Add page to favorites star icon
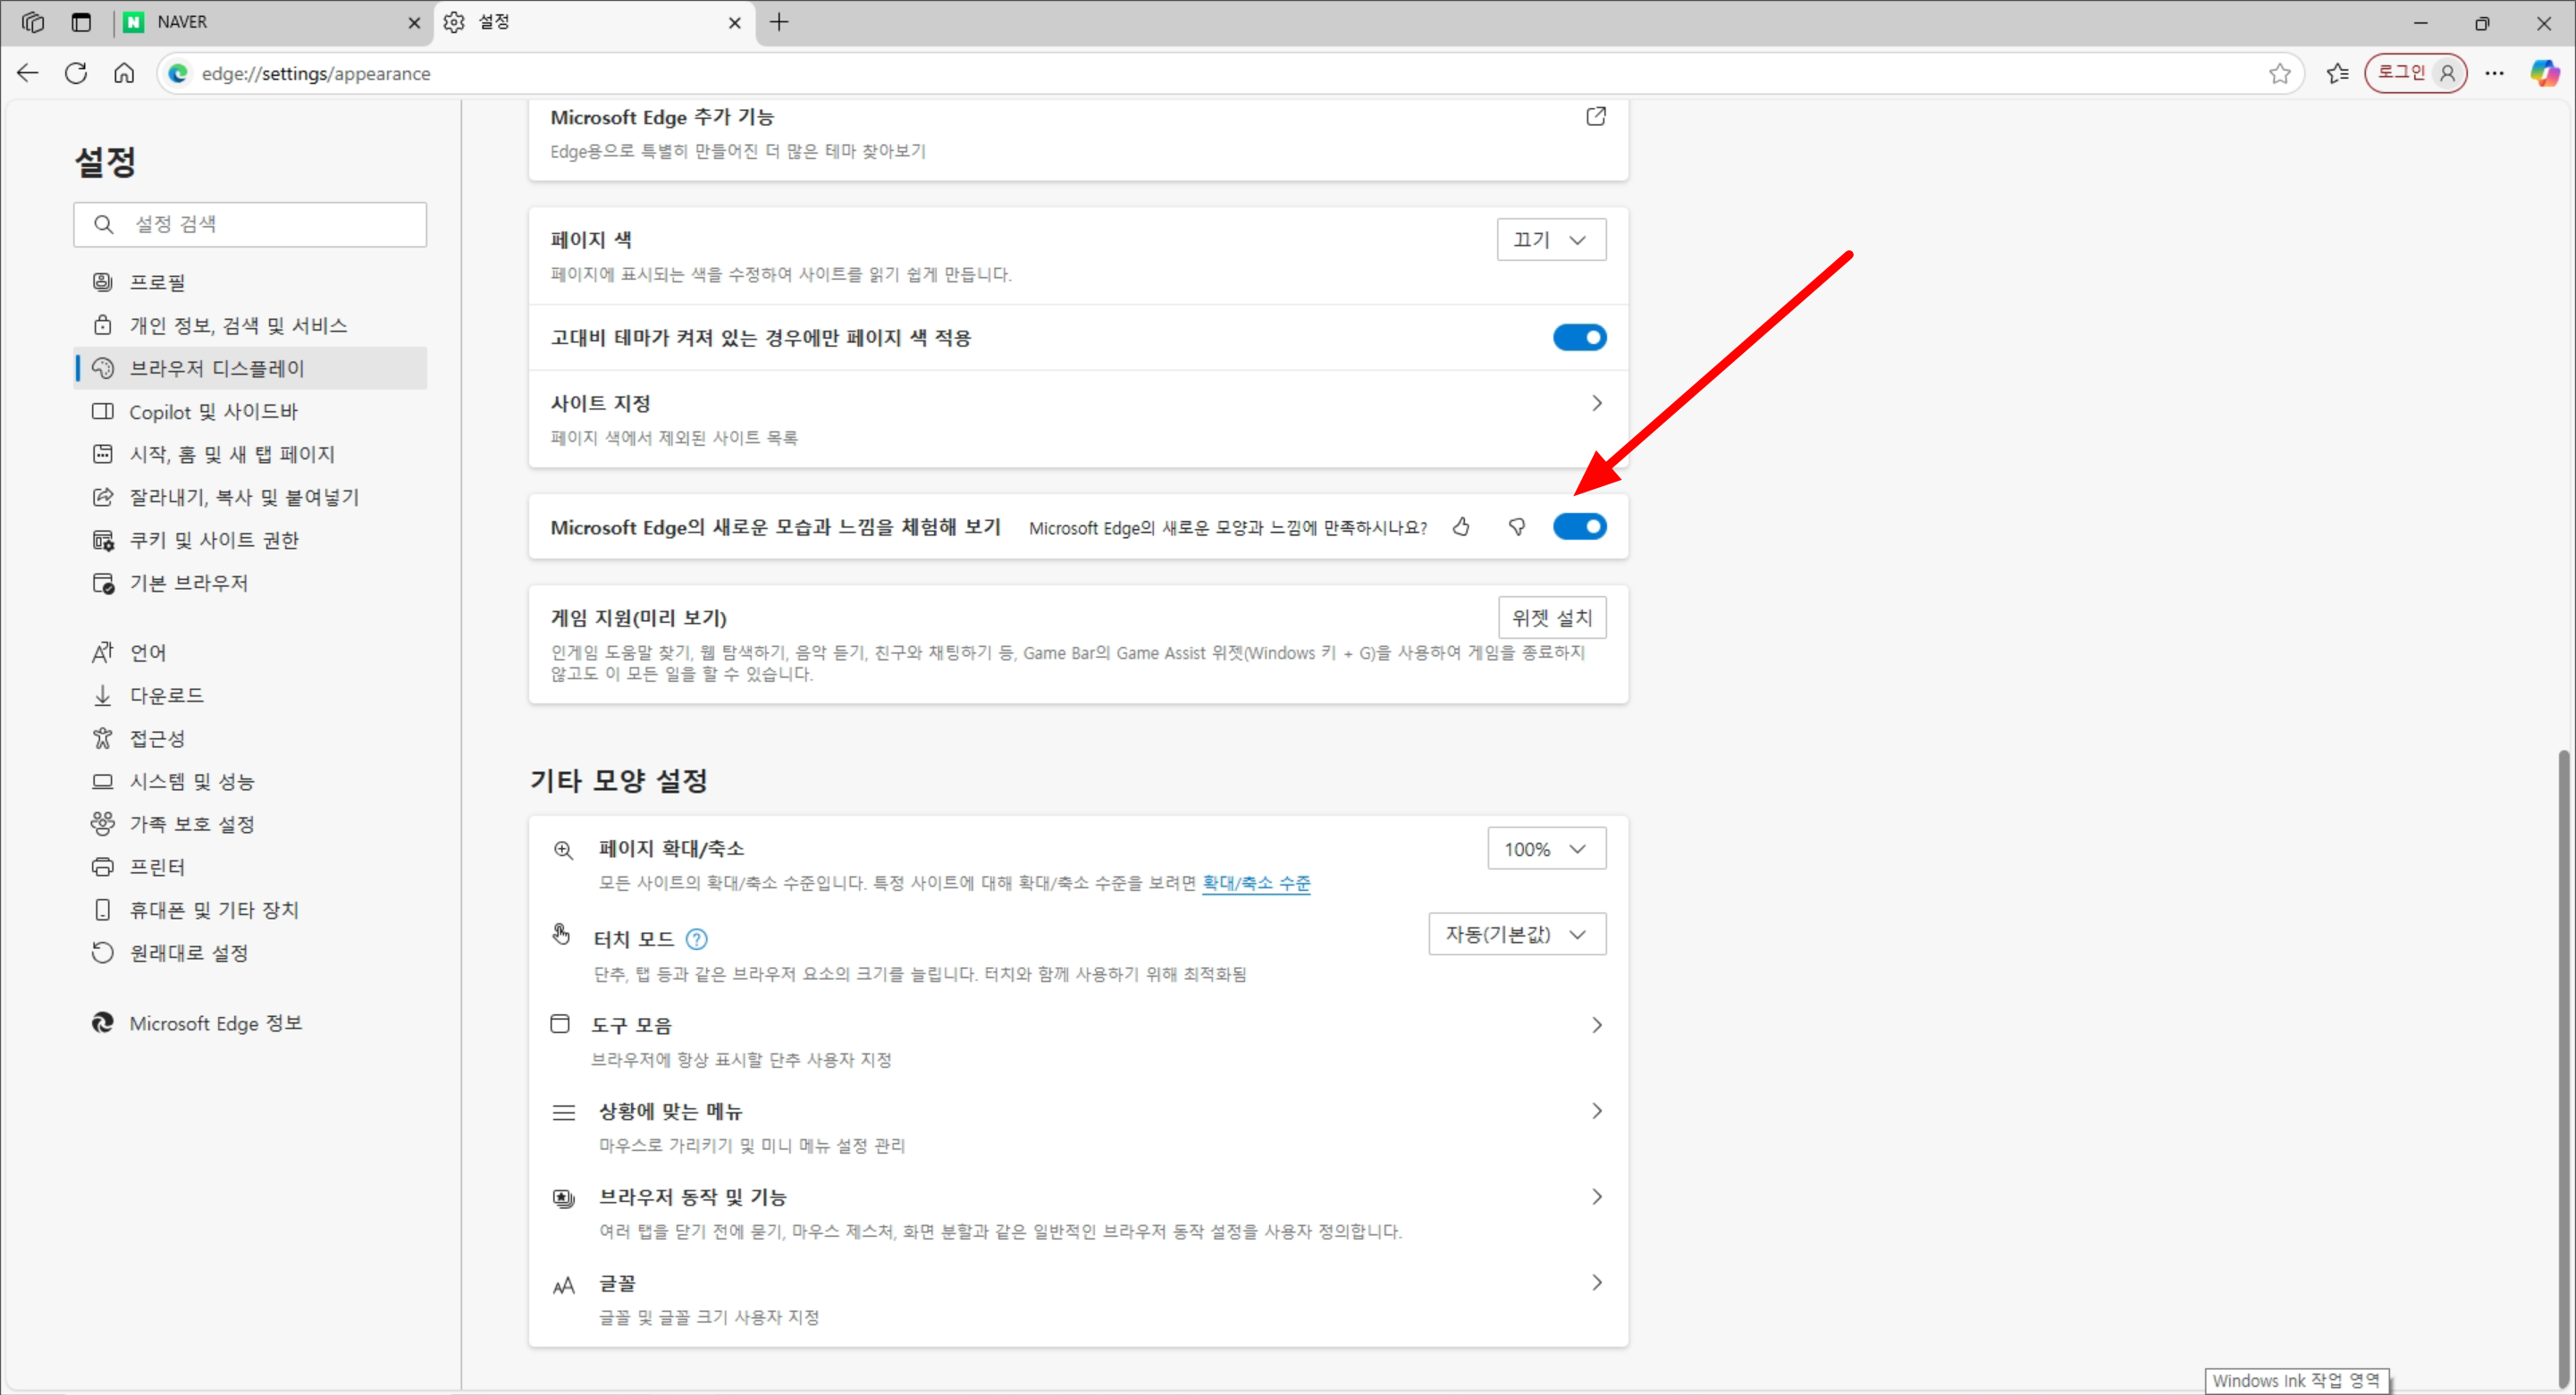 click(x=2279, y=73)
